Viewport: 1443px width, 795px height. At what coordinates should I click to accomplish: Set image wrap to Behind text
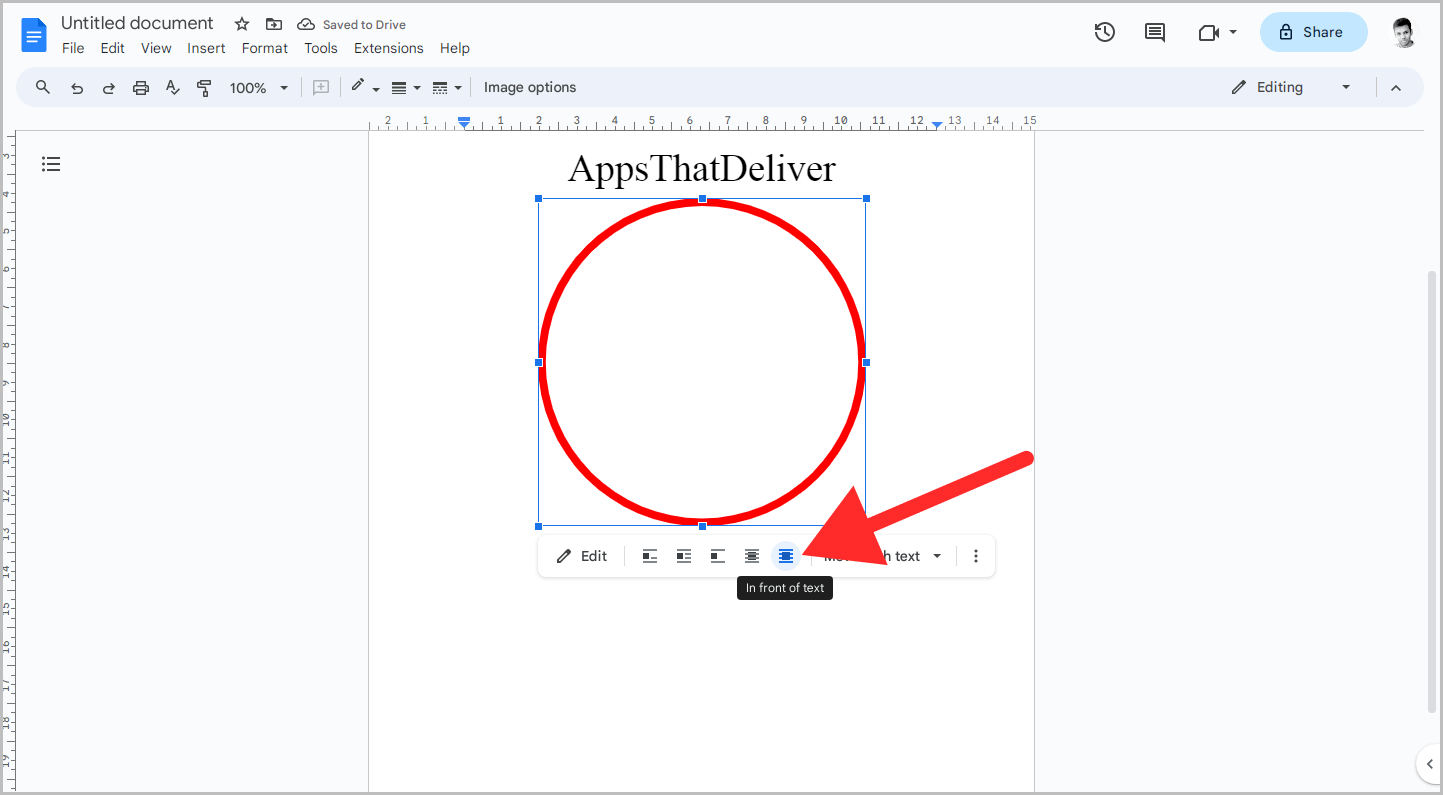point(751,556)
